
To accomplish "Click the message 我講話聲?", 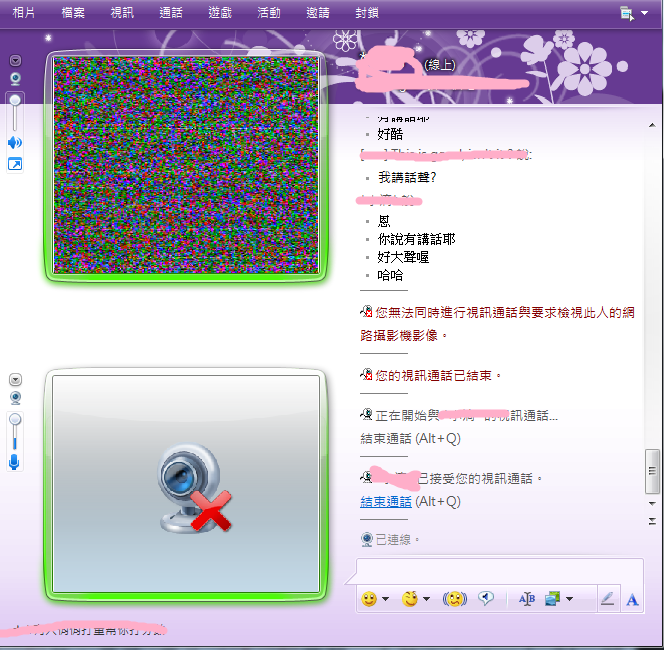I will click(407, 177).
